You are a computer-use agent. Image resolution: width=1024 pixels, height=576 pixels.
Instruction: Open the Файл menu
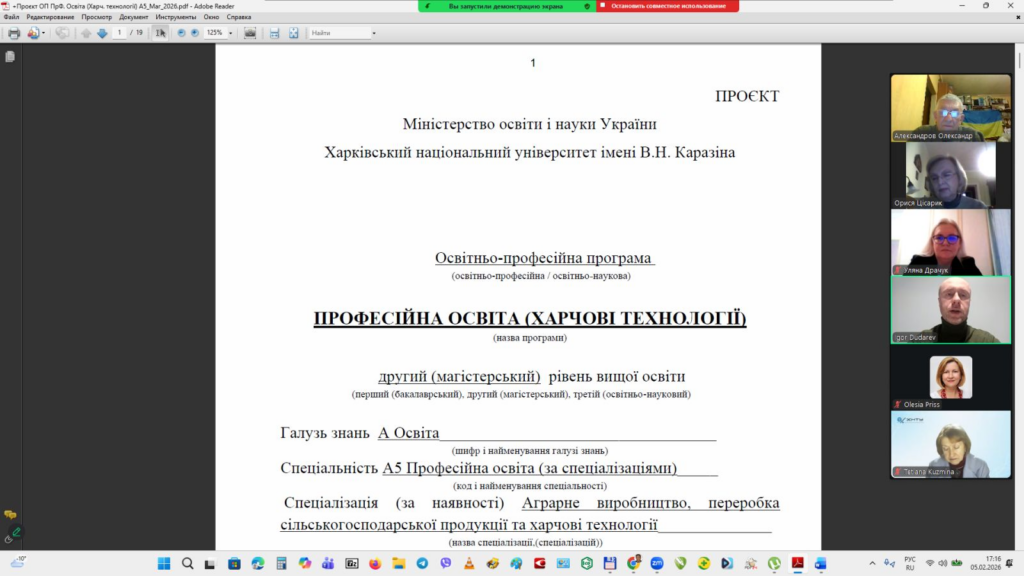11,17
